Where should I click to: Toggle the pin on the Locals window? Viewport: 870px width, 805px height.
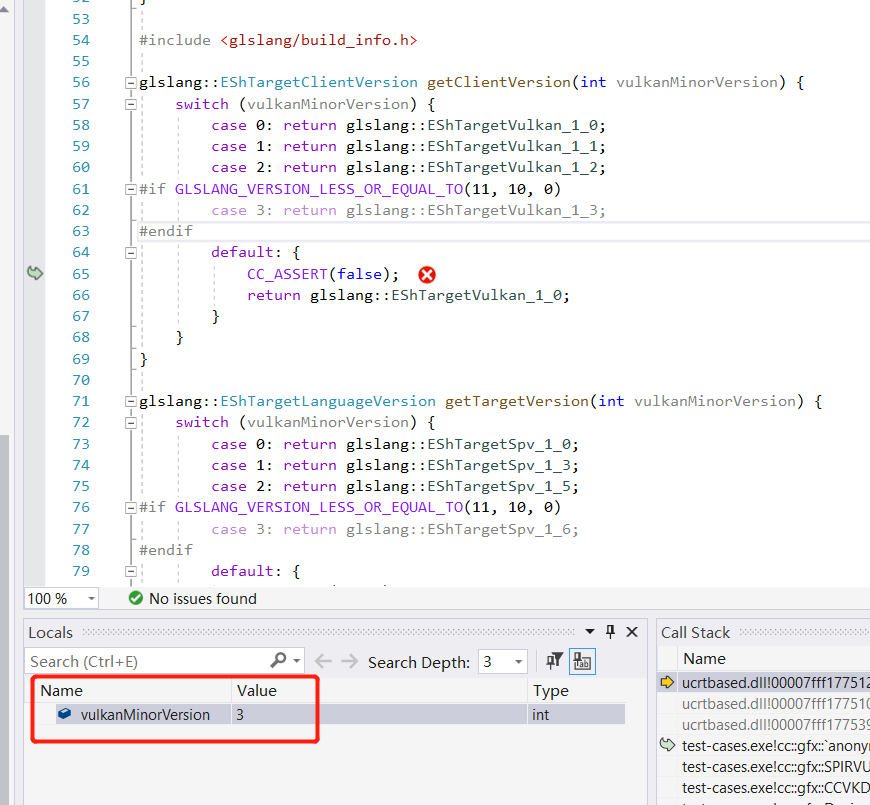tap(610, 632)
